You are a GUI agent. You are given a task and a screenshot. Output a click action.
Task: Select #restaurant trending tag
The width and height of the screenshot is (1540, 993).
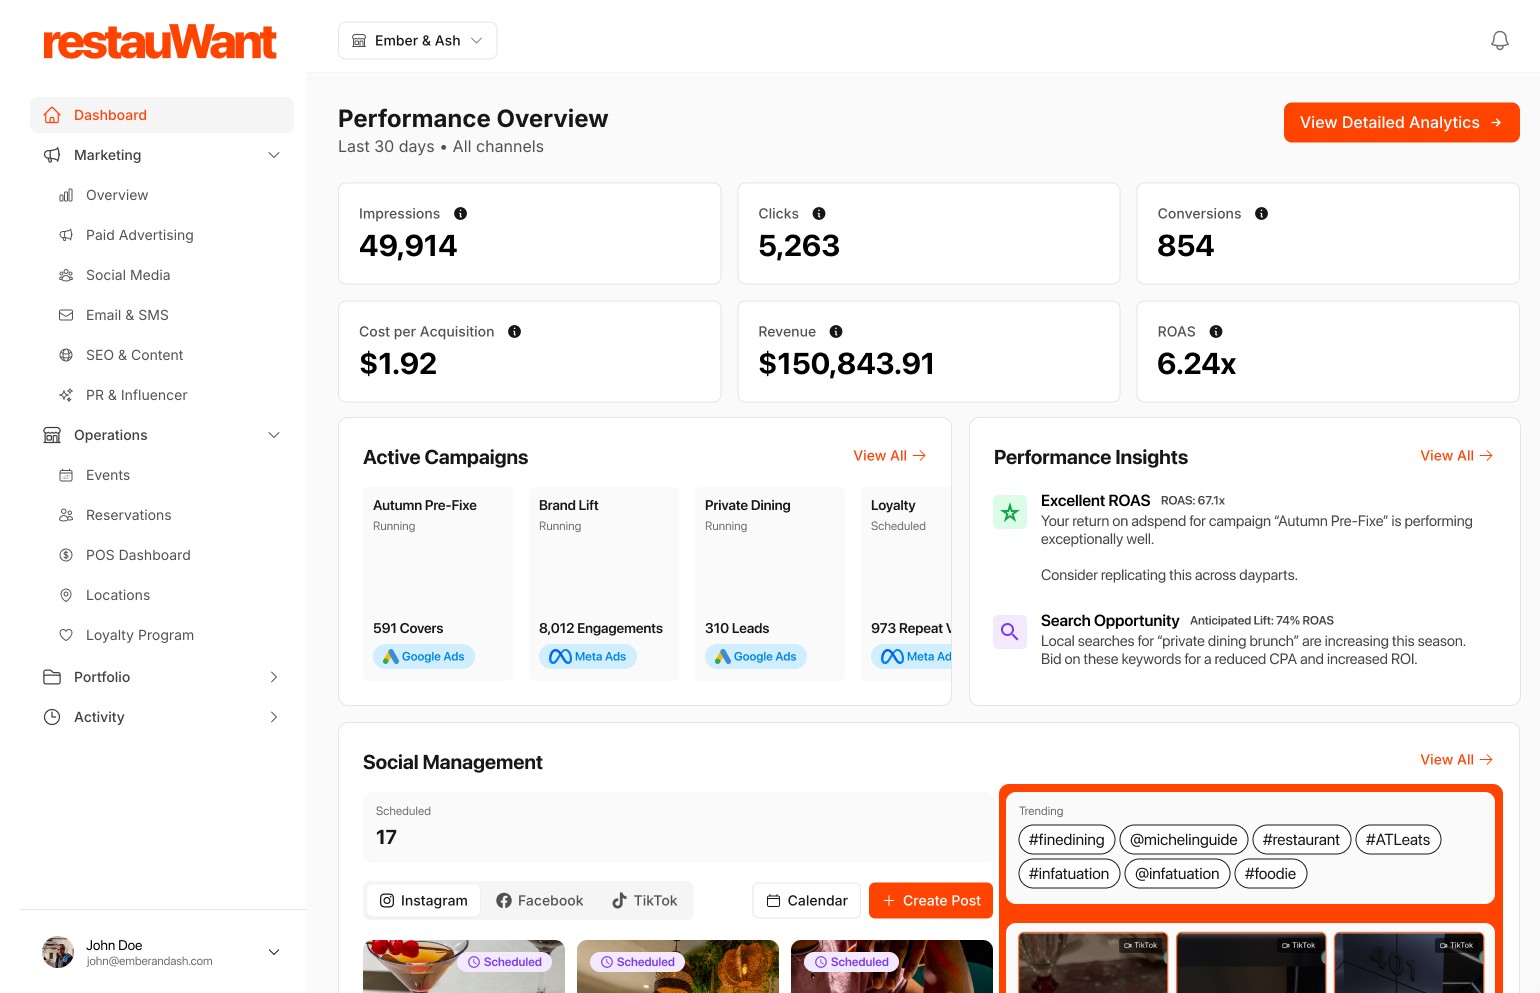(x=1301, y=840)
